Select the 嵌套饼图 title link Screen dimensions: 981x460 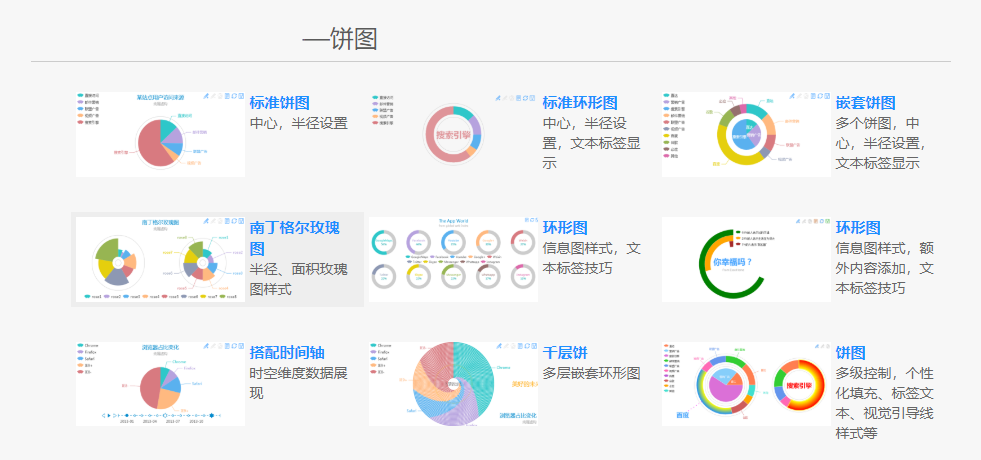click(865, 103)
